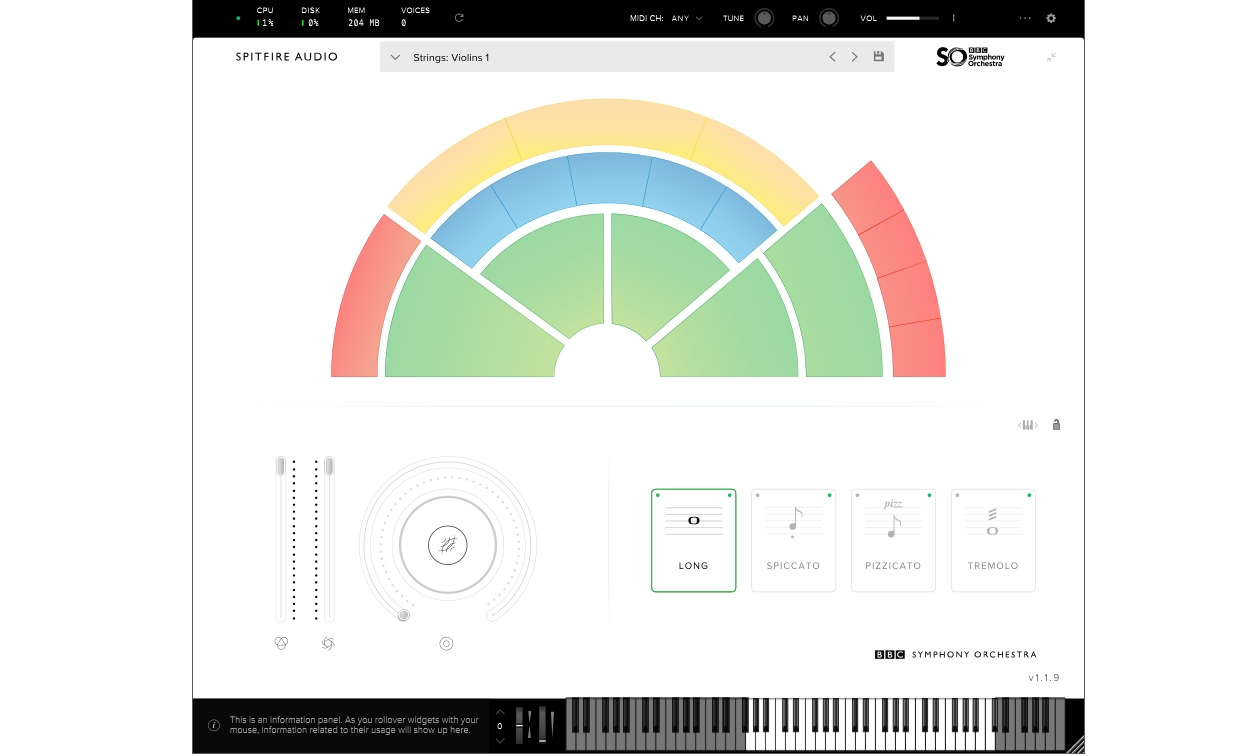The width and height of the screenshot is (1260, 756).
Task: Toggle the top-right dot on the LONG card
Action: (x=729, y=495)
